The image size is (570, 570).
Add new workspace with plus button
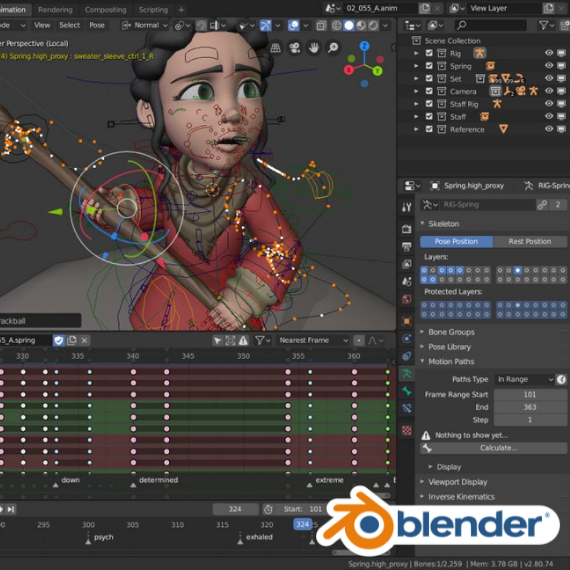[x=181, y=10]
